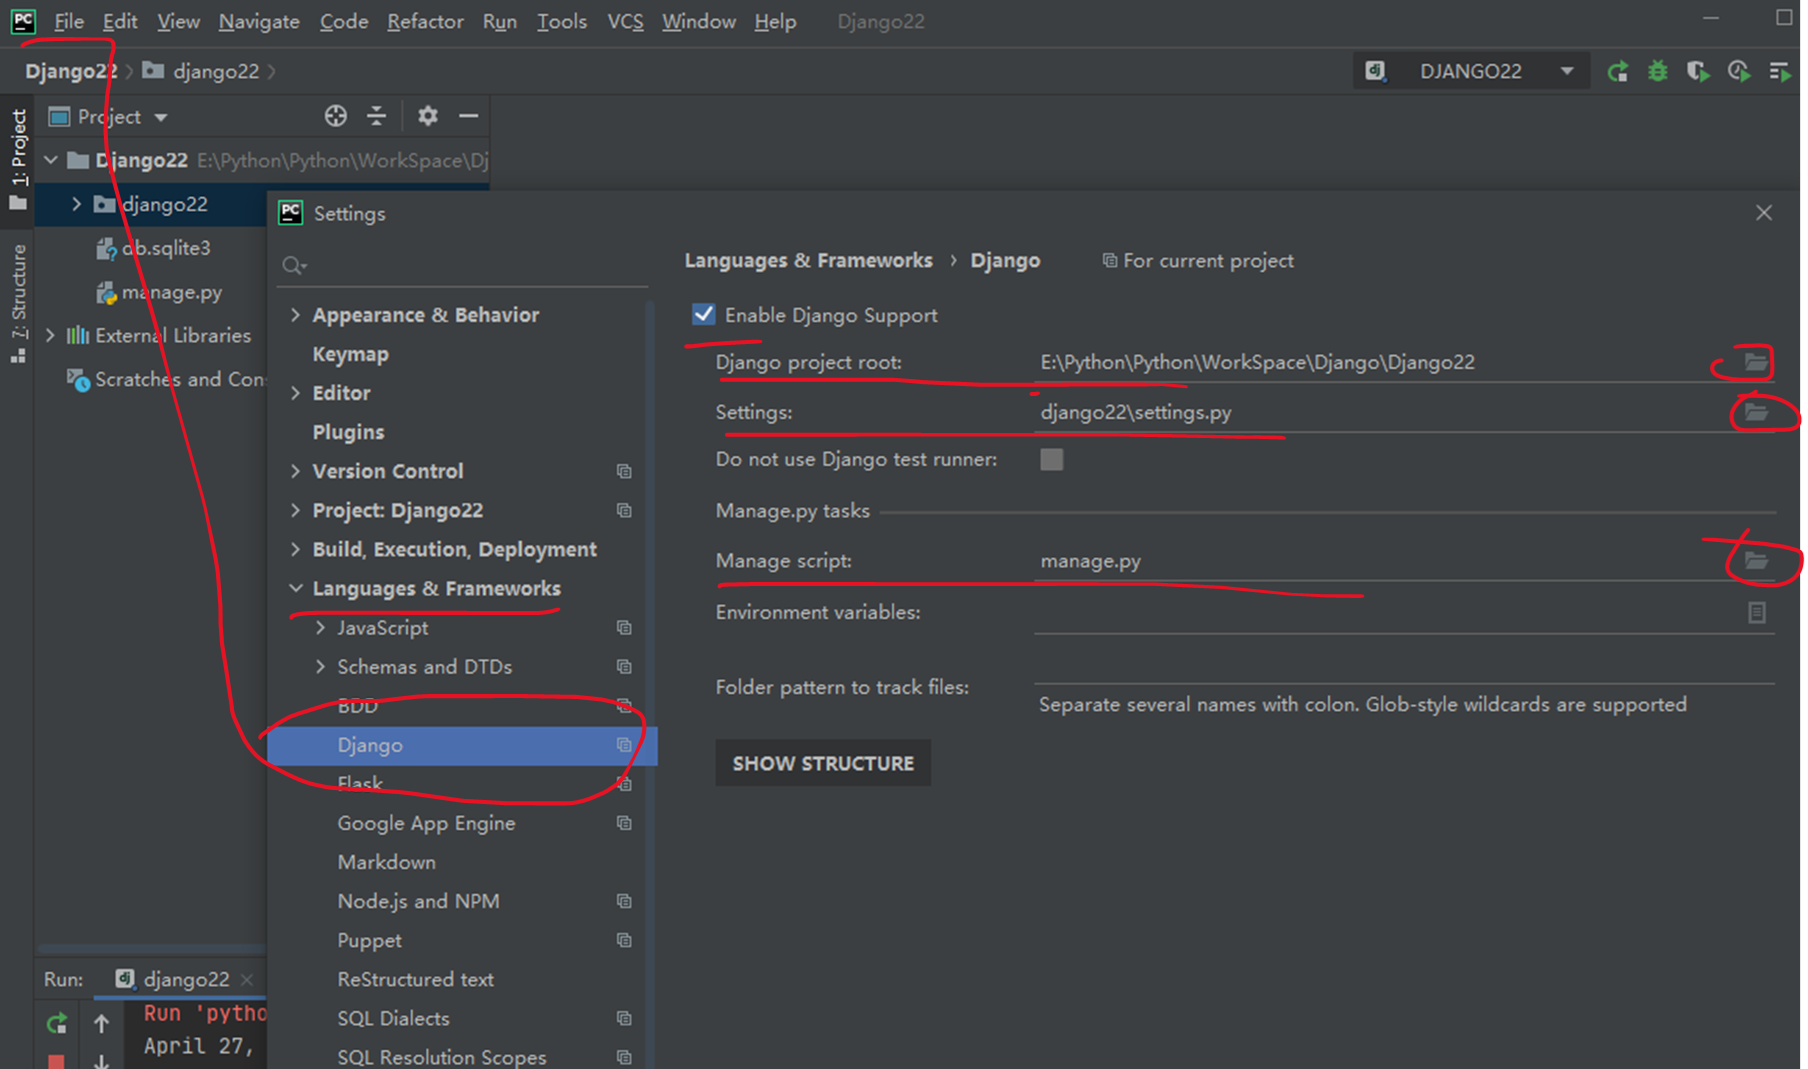Expand Build, Execution, Deployment settings
This screenshot has height=1069, width=1808.
tap(295, 549)
